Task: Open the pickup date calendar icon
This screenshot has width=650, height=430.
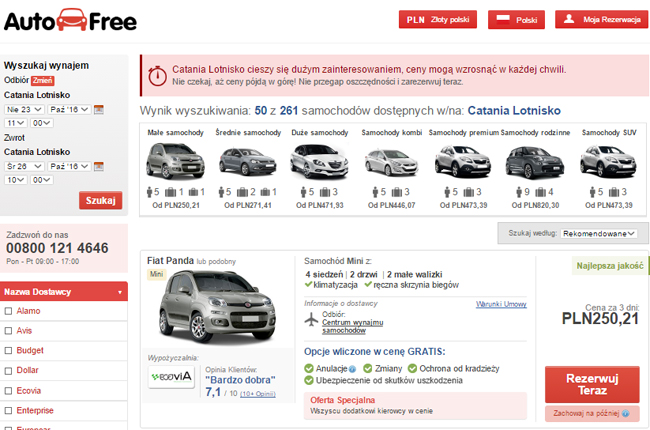Action: pos(99,109)
